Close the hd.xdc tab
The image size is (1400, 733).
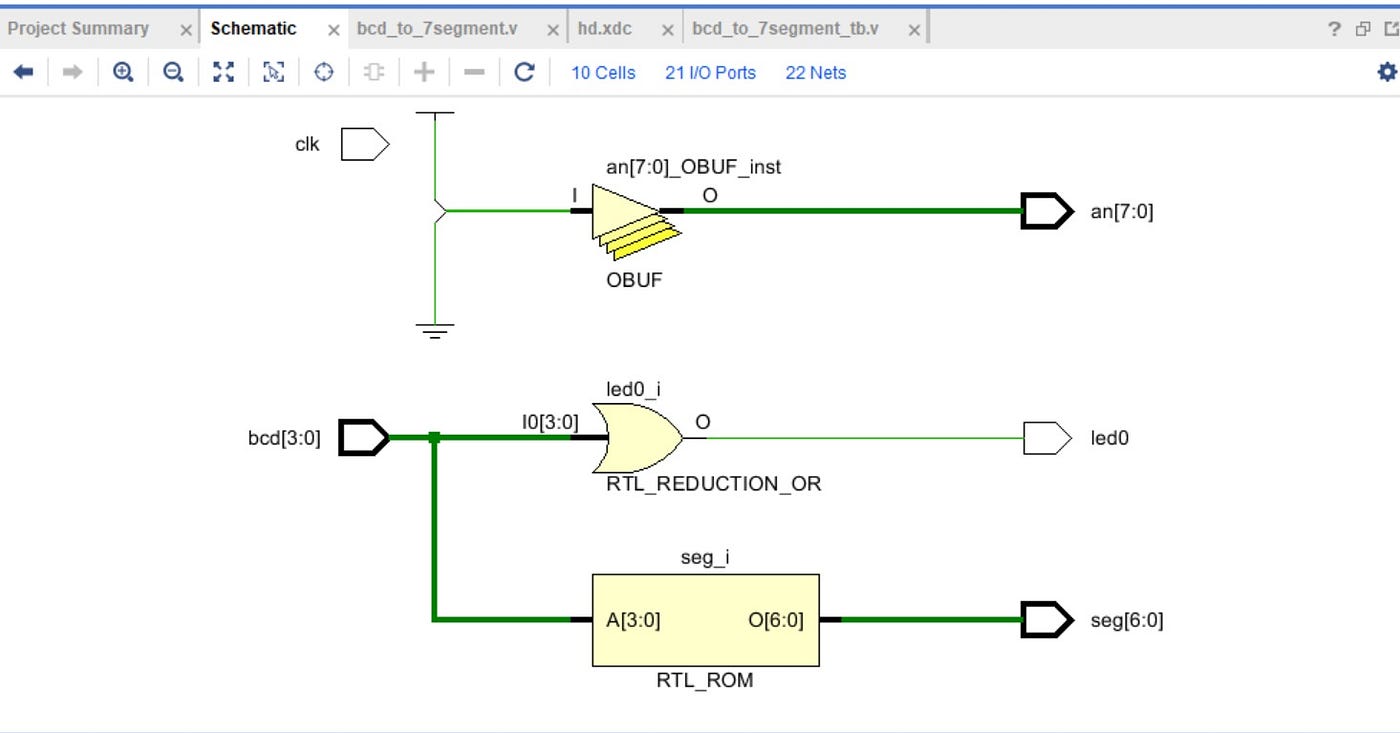[x=667, y=30]
